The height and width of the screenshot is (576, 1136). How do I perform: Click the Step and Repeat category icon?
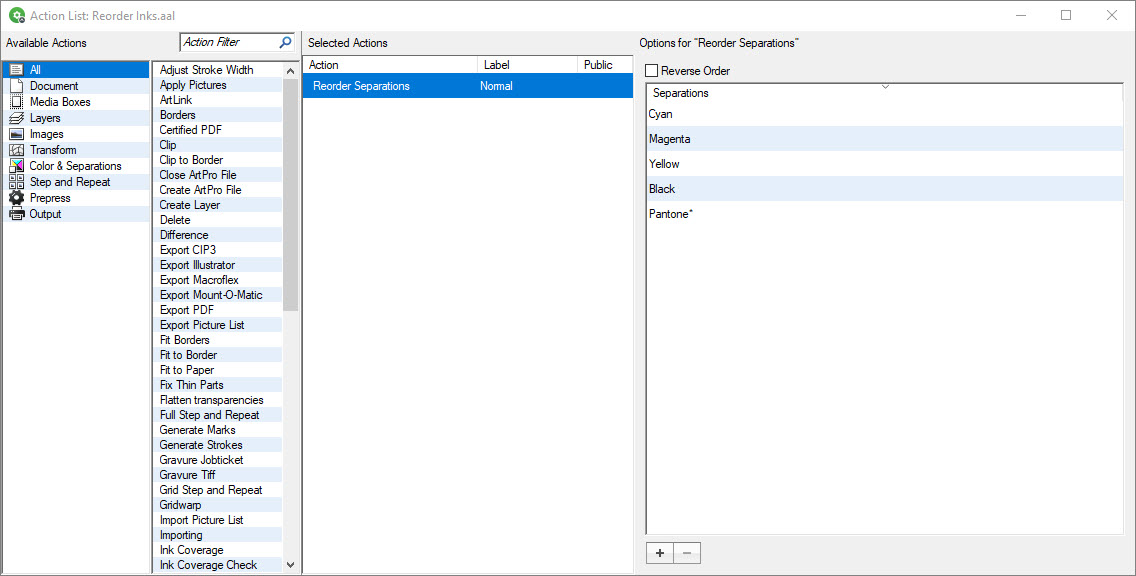[x=16, y=182]
